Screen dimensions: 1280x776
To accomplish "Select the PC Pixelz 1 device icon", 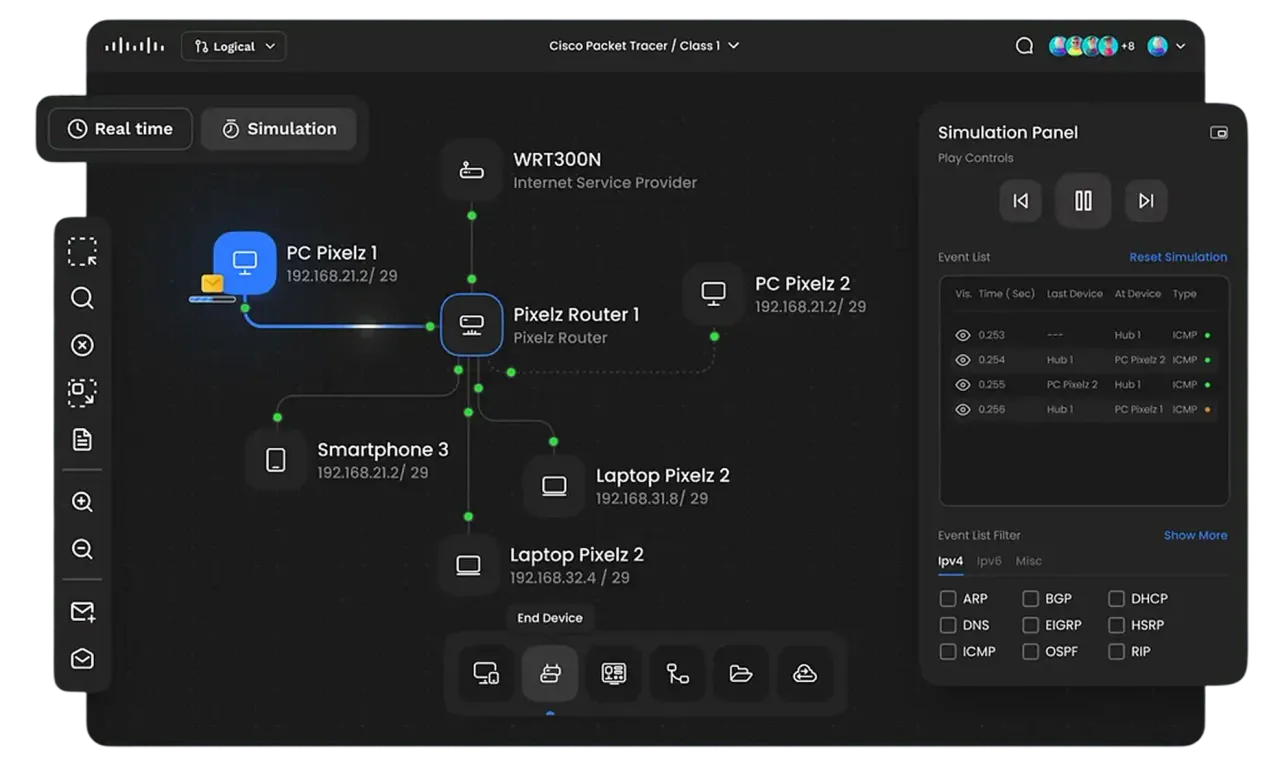I will (244, 262).
